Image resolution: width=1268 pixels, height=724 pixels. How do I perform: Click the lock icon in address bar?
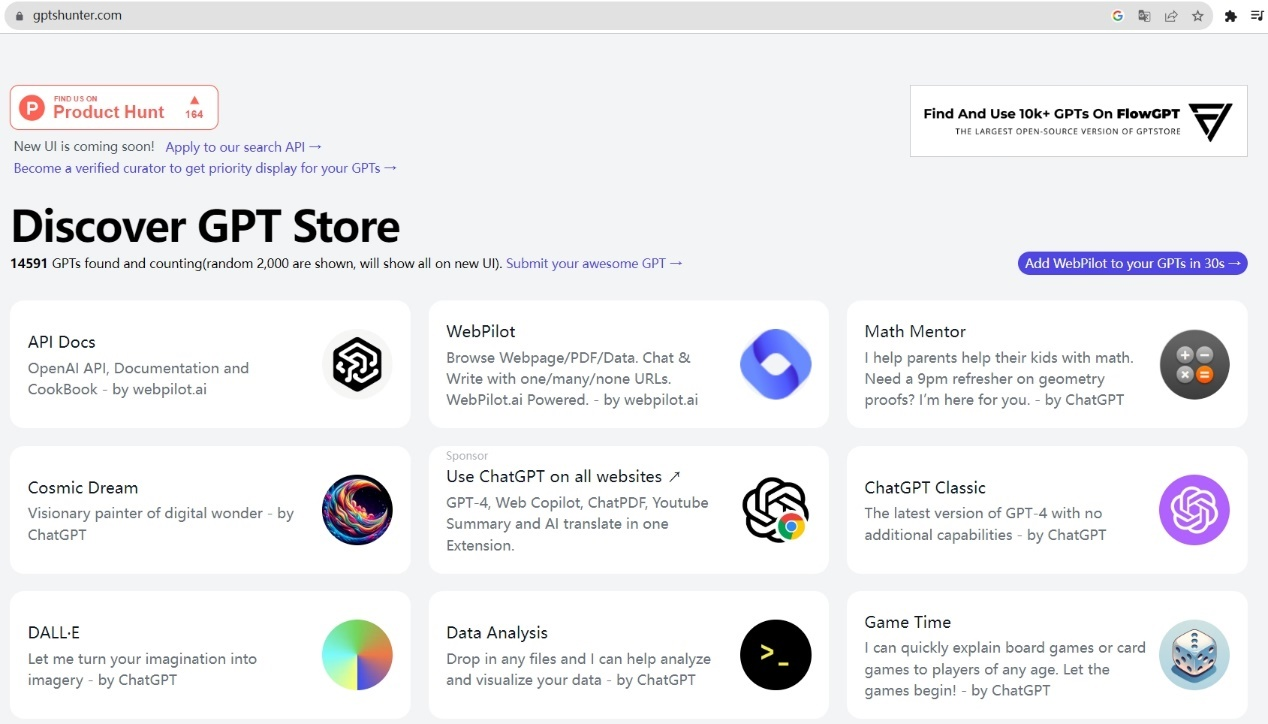tap(18, 16)
